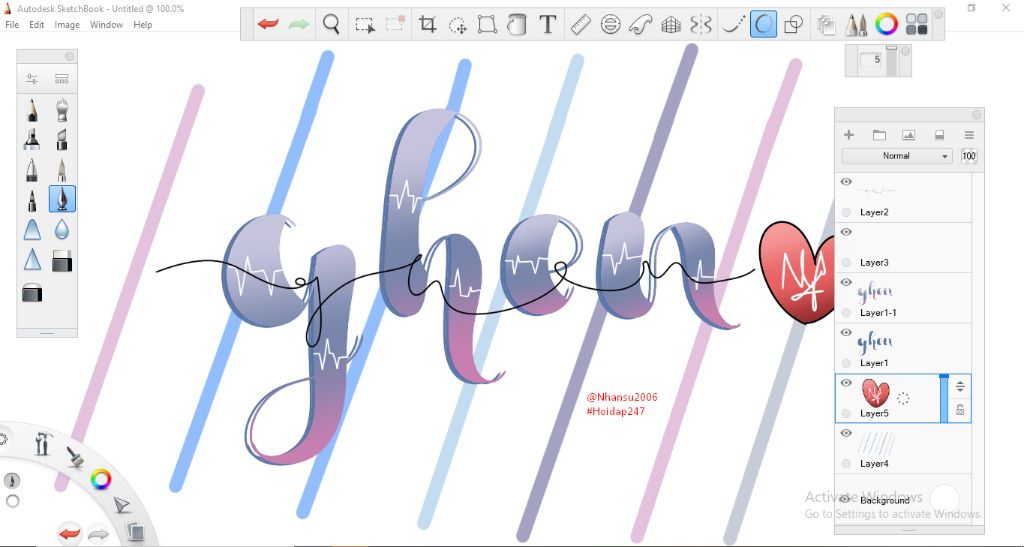Screen dimensions: 1024x547
Task: Add a new layer with plus icon
Action: (x=849, y=135)
